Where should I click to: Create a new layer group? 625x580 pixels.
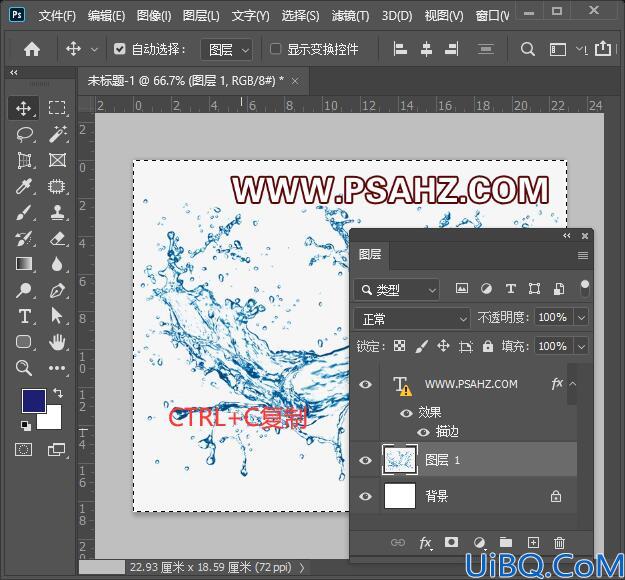click(506, 542)
